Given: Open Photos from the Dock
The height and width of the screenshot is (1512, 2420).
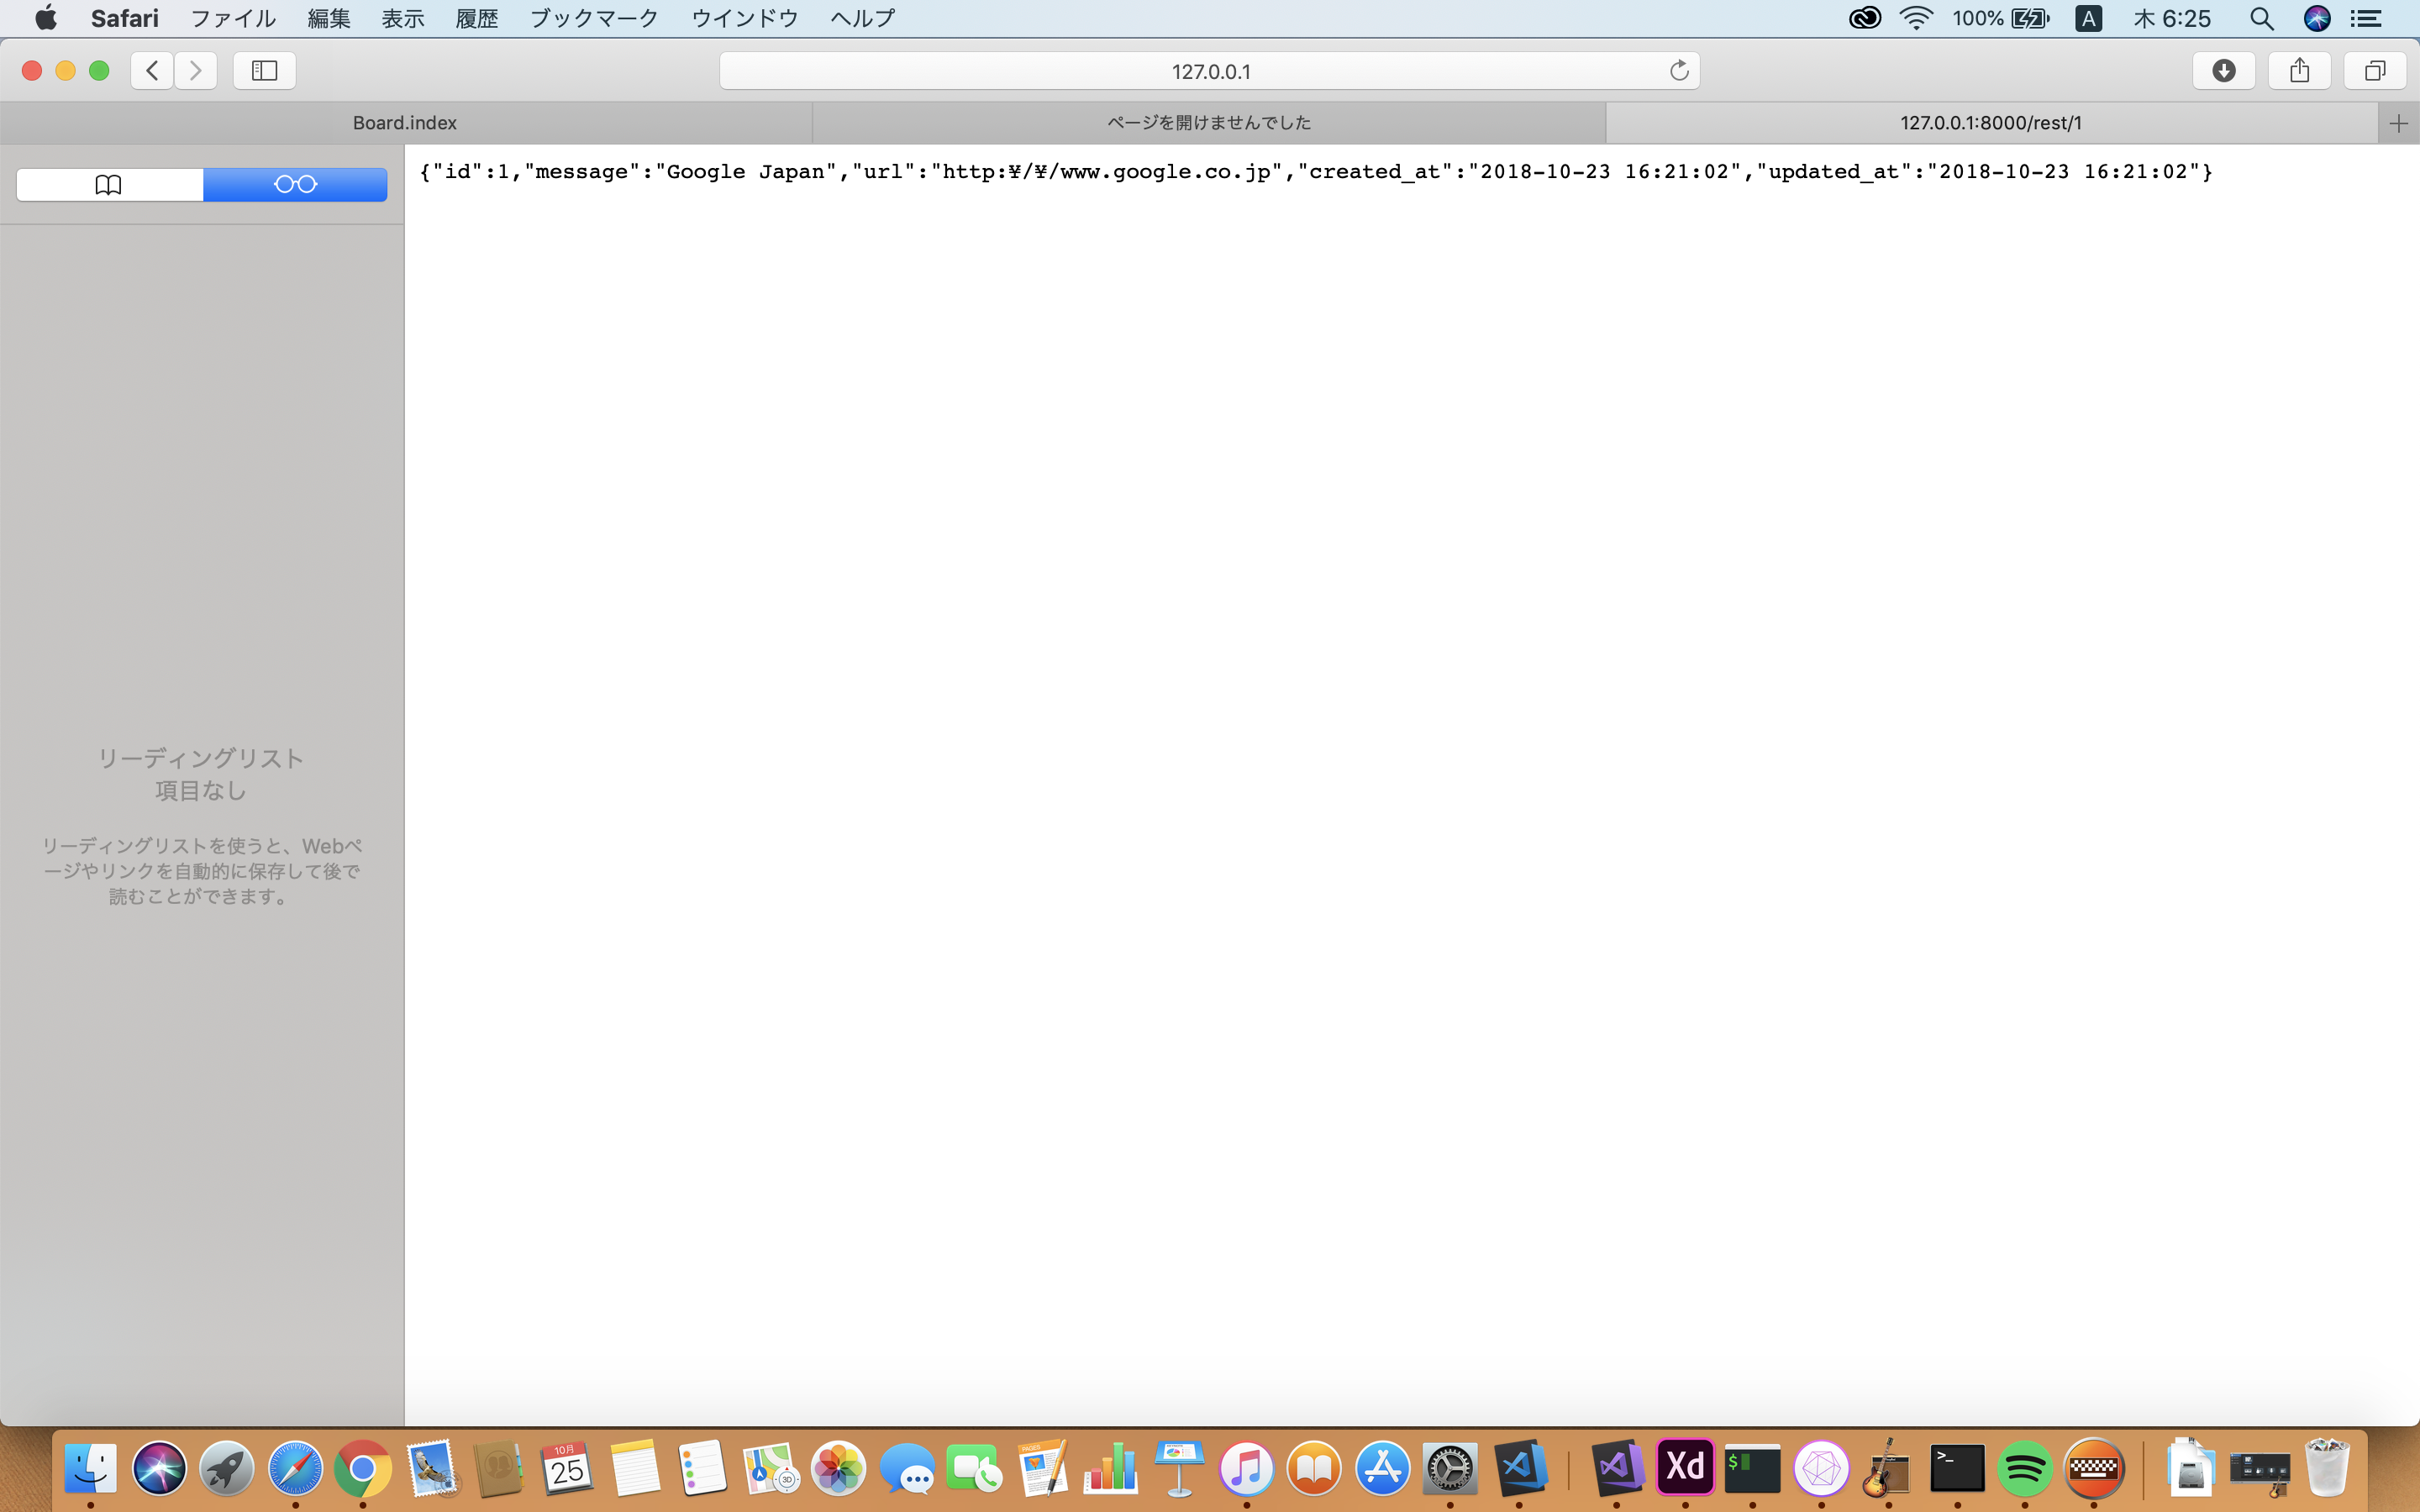Looking at the screenshot, I should click(838, 1468).
